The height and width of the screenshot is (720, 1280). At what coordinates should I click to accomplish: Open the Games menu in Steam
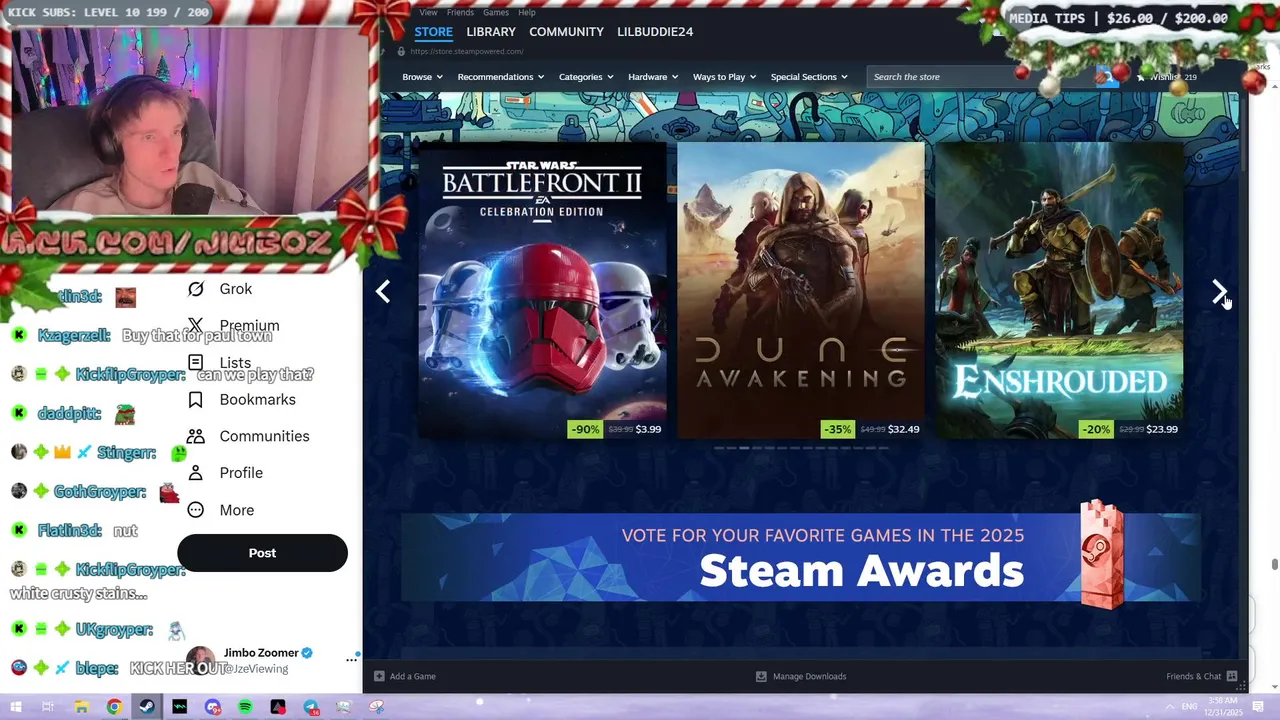496,12
